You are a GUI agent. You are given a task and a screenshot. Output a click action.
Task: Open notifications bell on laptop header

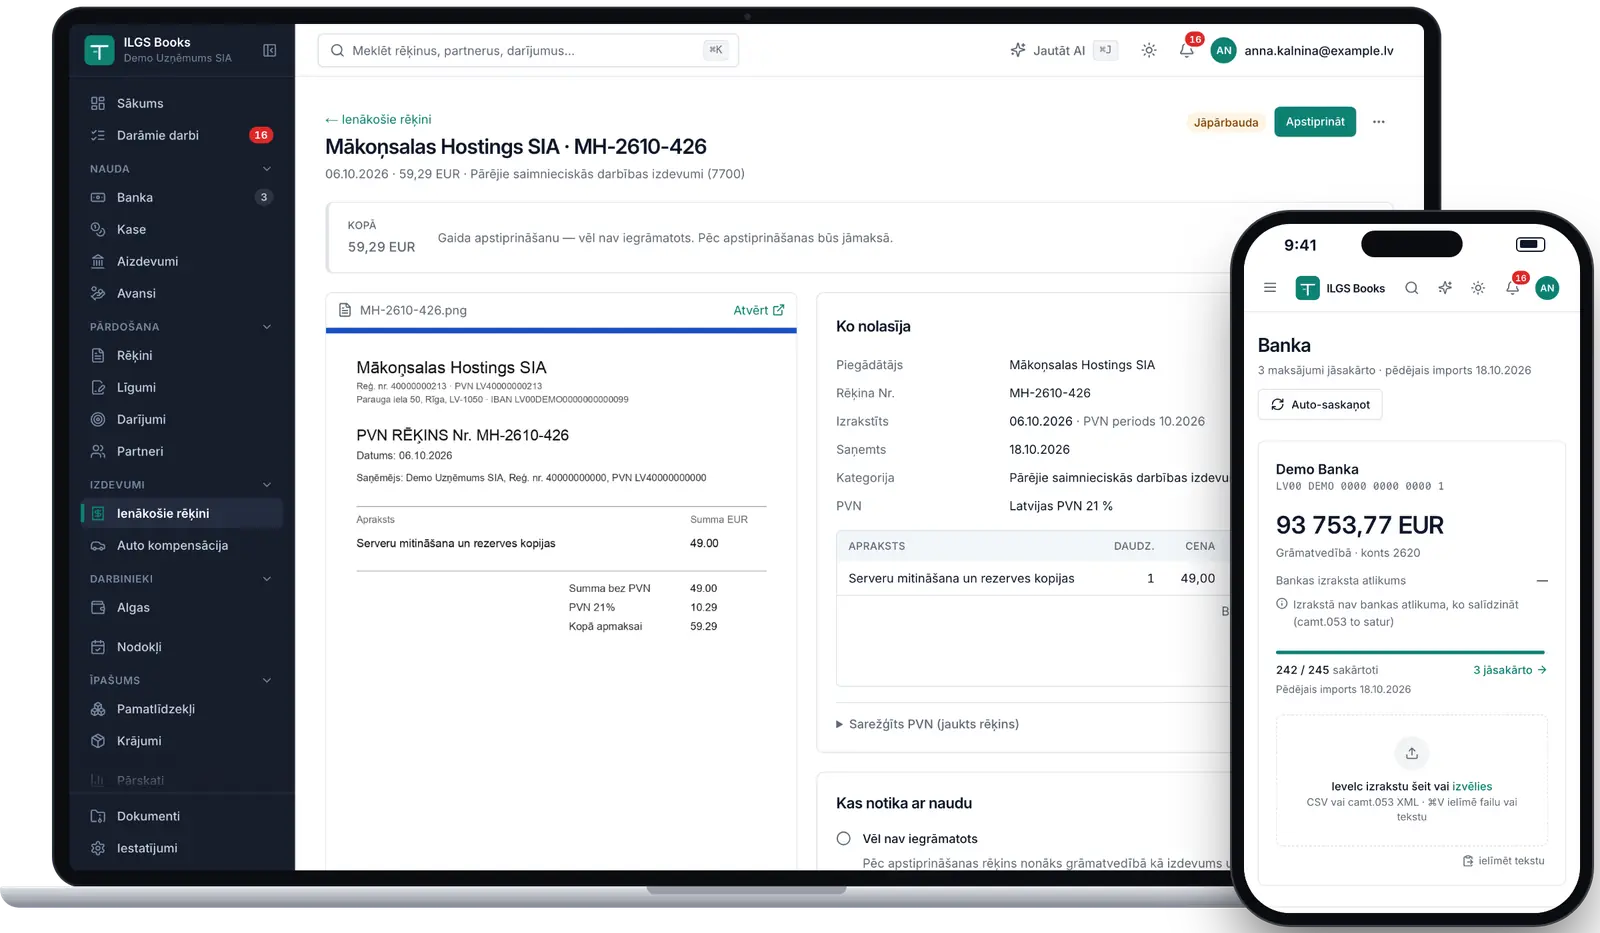tap(1187, 50)
